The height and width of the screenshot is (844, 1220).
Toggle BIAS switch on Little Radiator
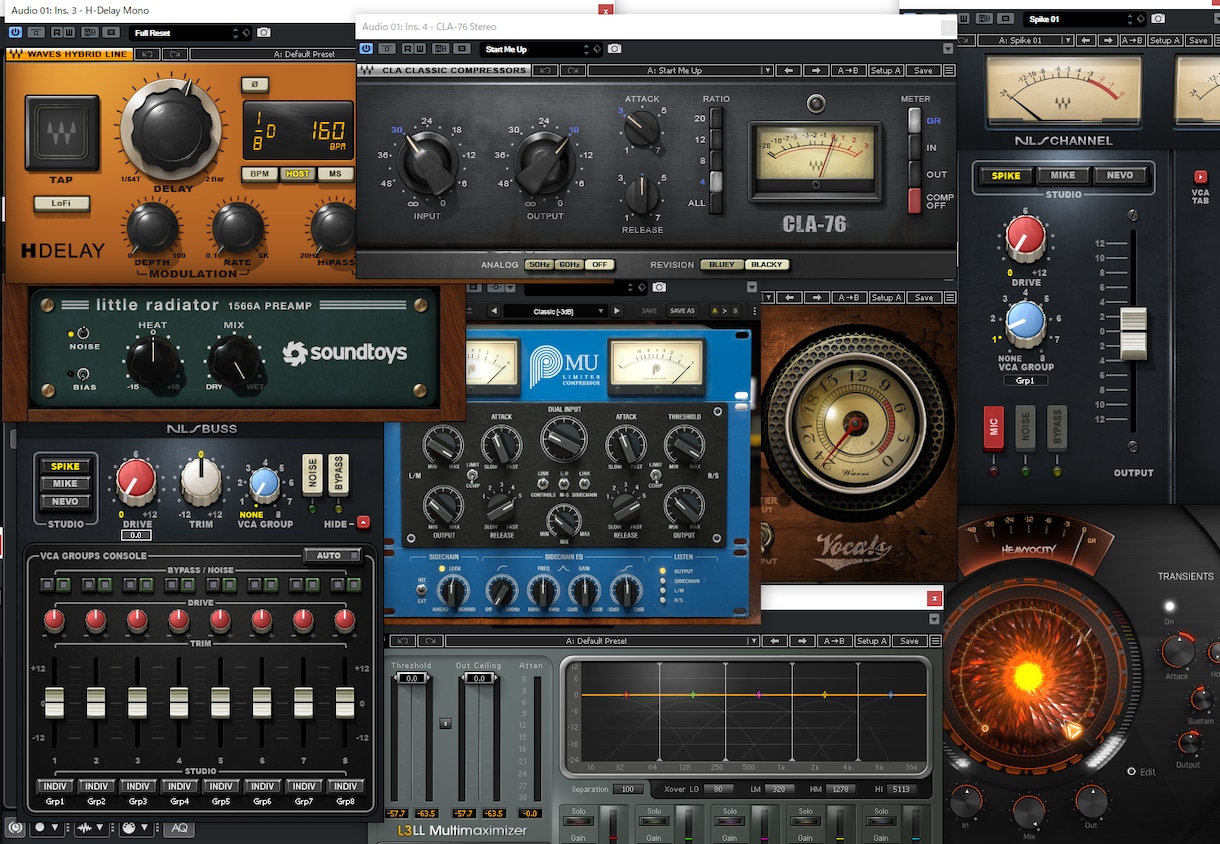coord(81,374)
